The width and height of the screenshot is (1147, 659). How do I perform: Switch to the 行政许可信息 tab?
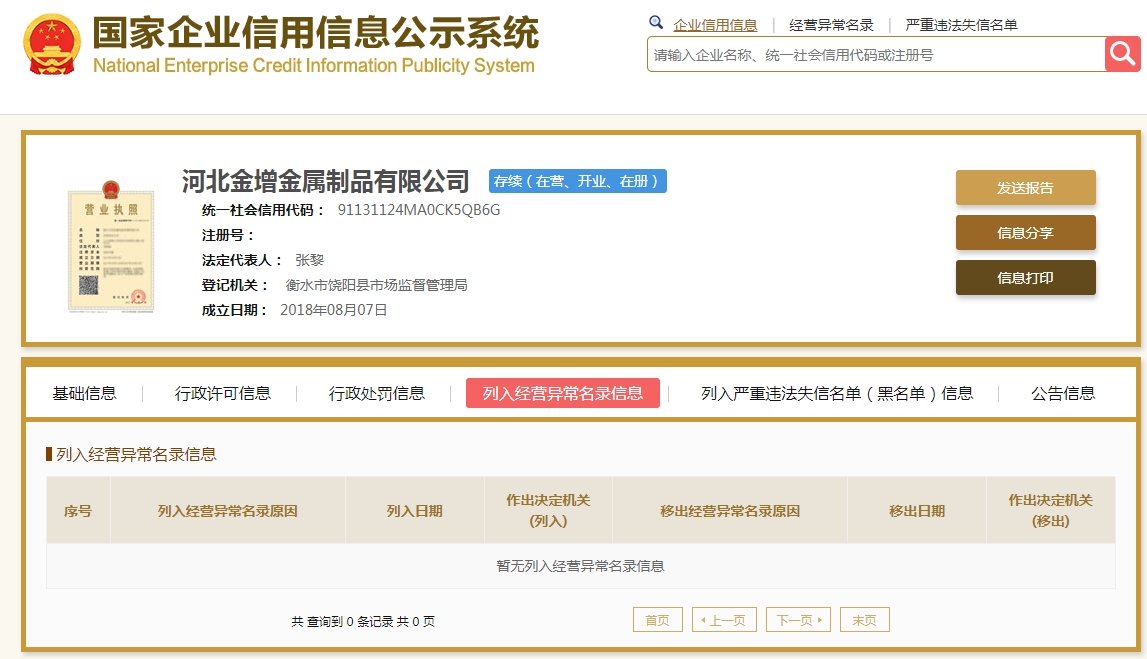222,393
